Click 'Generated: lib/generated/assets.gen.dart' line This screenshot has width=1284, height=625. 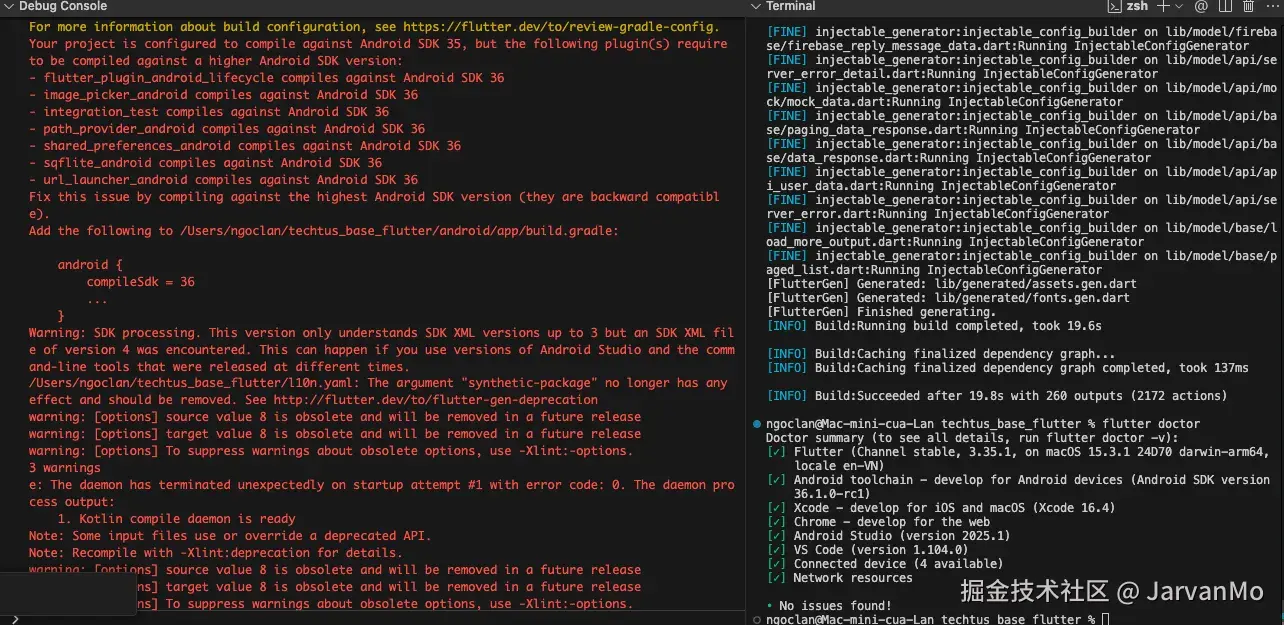point(951,284)
